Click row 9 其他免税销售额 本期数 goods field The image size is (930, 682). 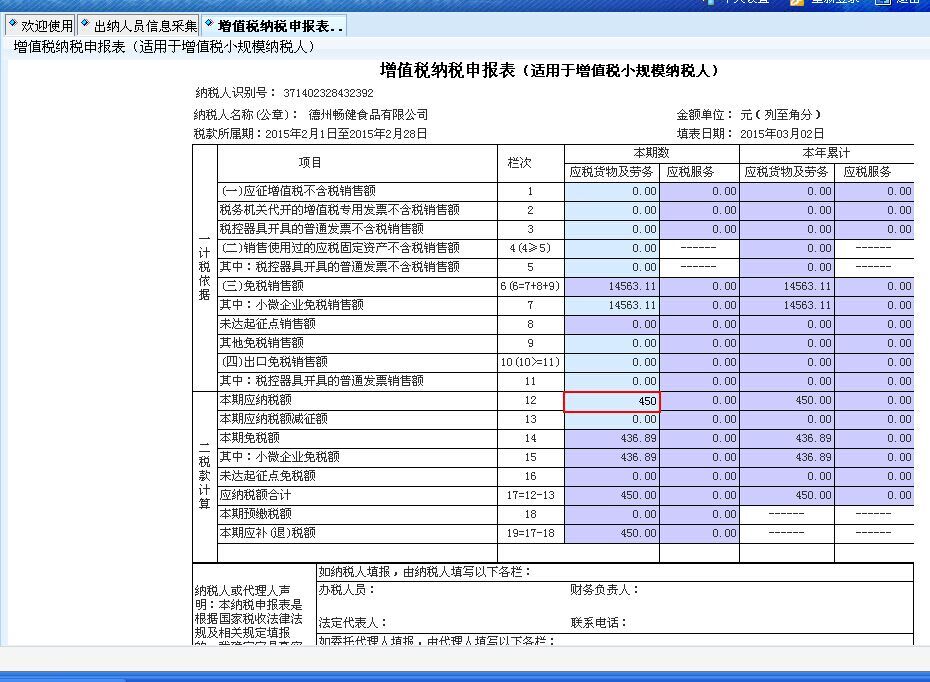611,343
